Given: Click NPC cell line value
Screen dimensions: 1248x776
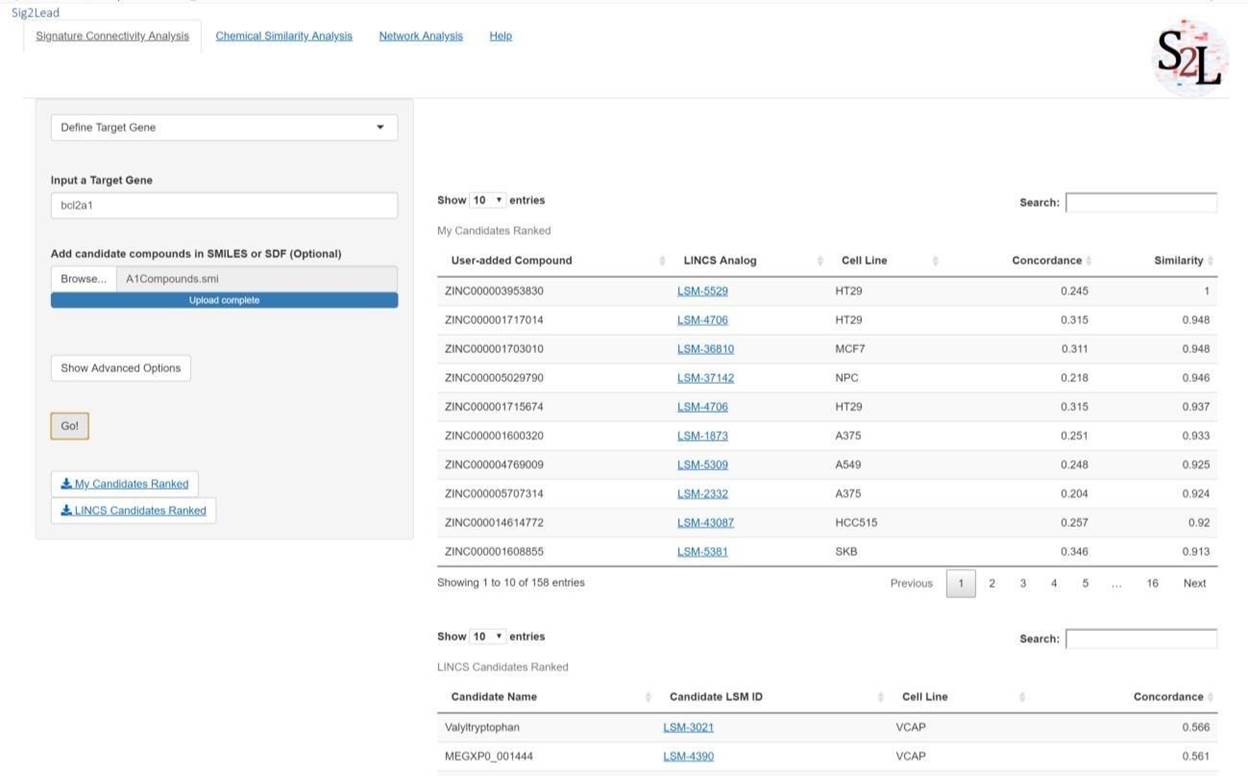Looking at the screenshot, I should [847, 378].
